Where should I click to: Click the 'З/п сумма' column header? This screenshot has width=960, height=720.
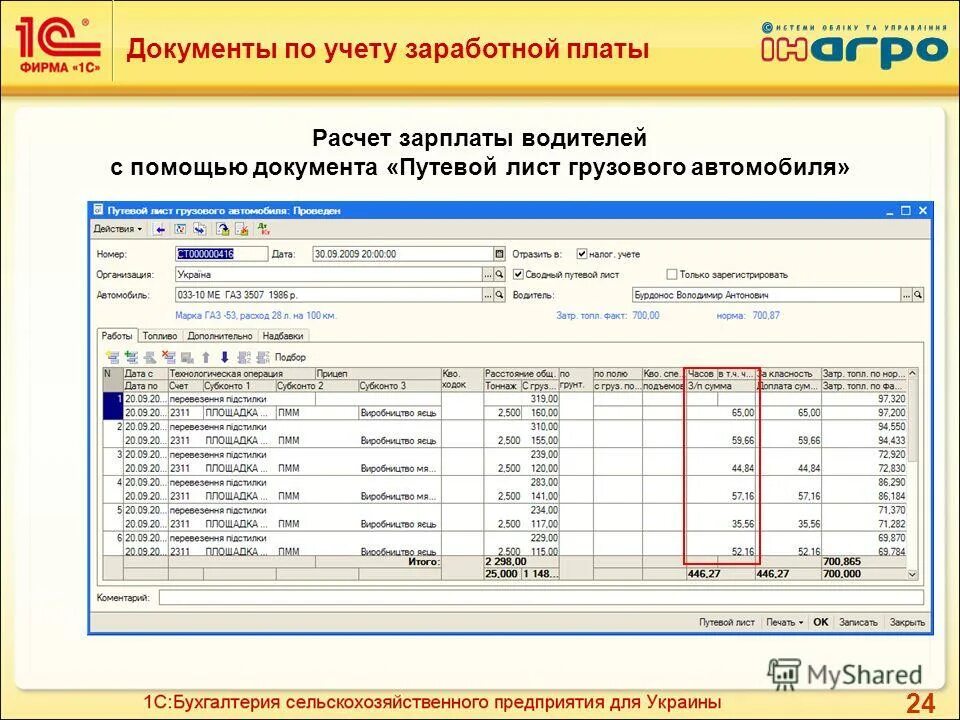pyautogui.click(x=721, y=386)
